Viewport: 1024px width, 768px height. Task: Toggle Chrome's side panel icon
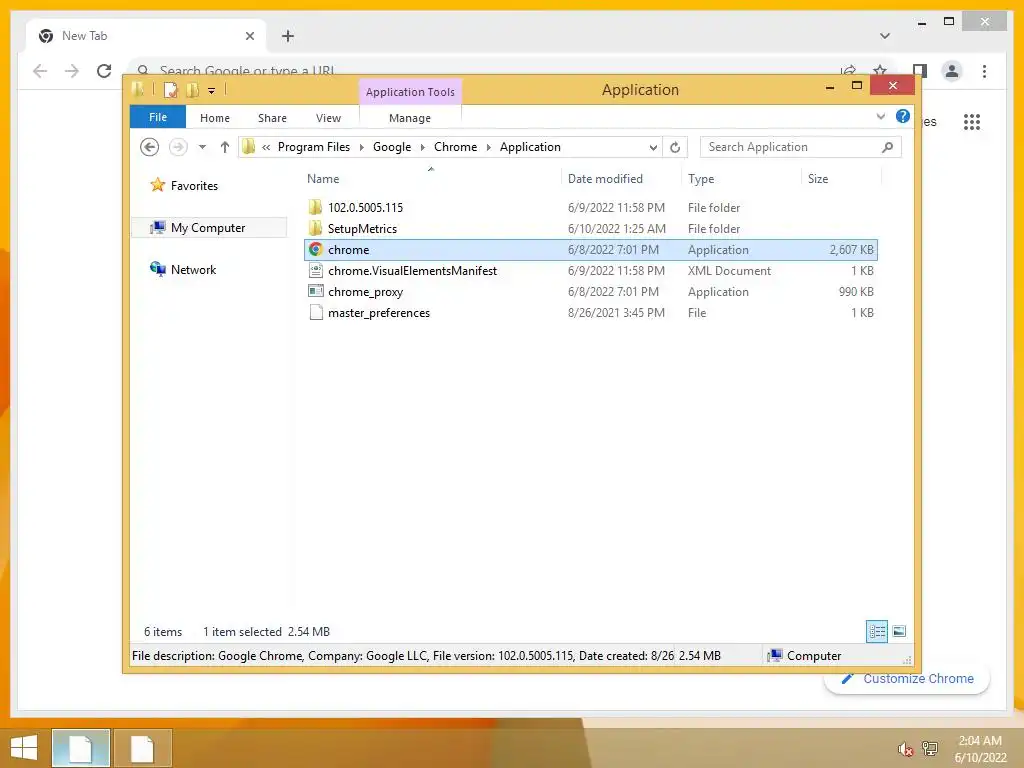[920, 71]
